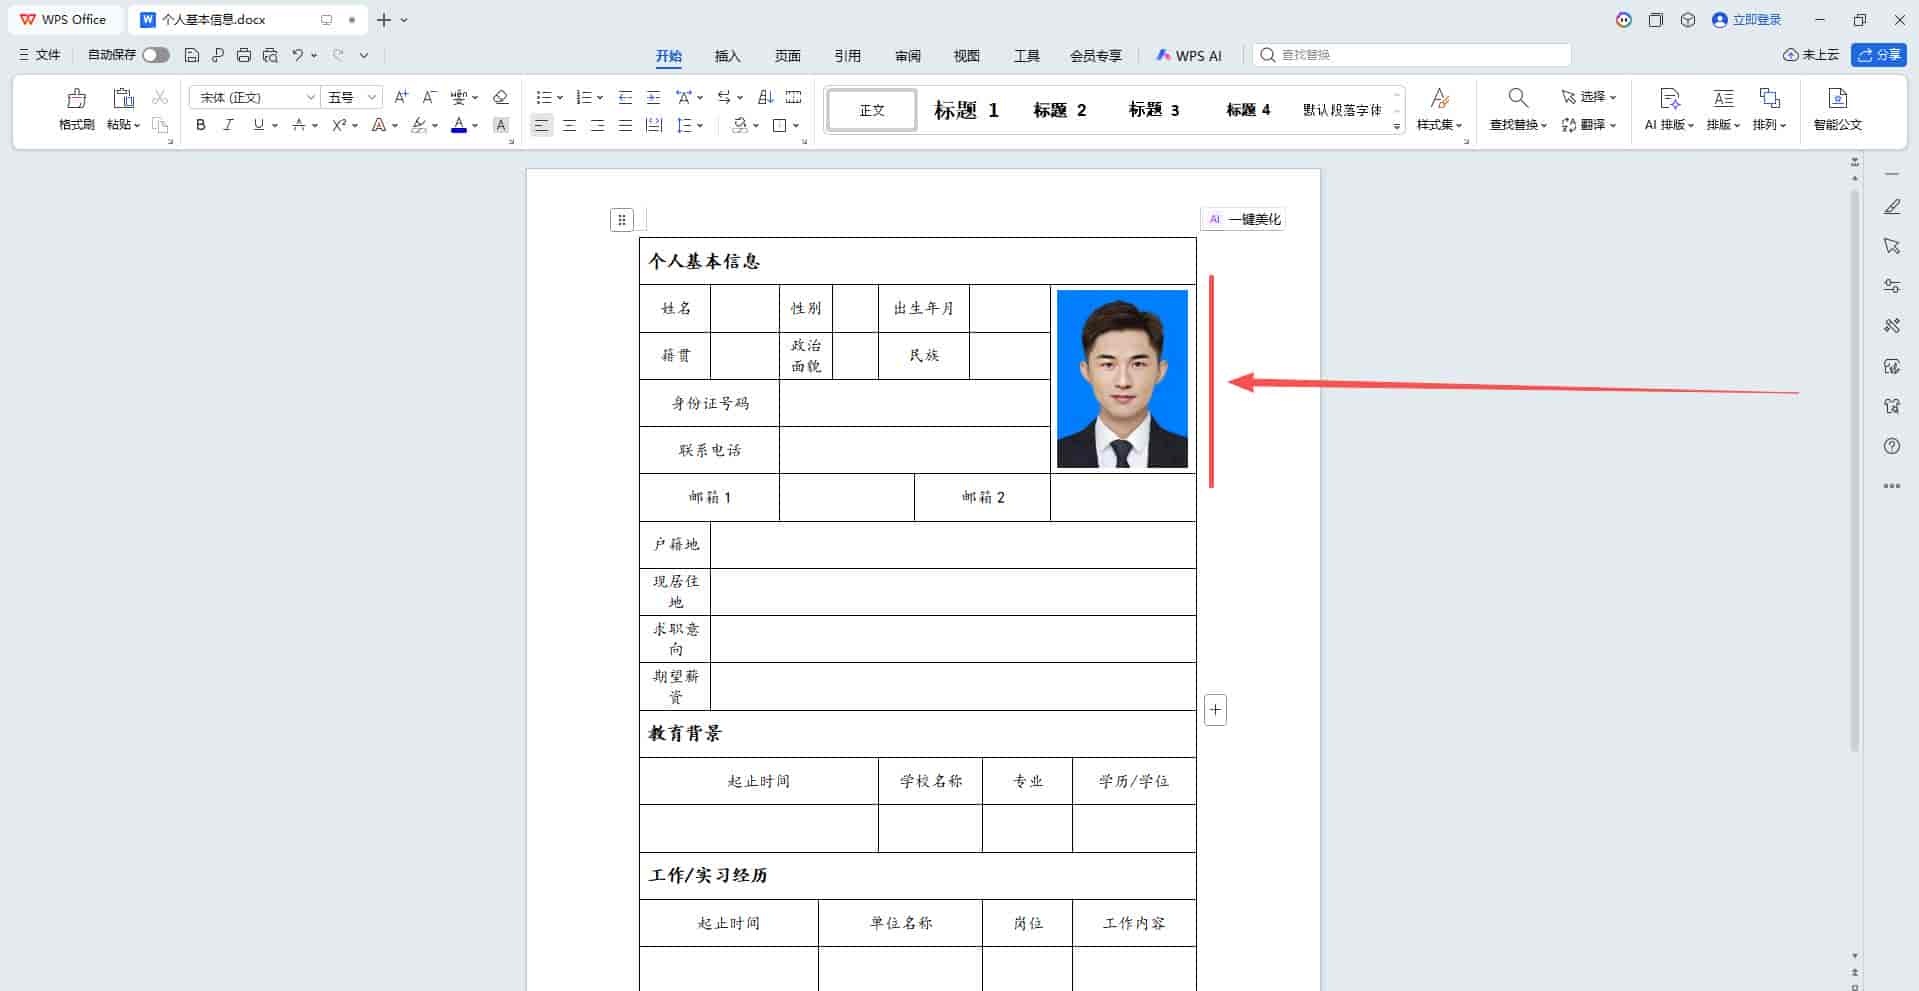The image size is (1919, 991).
Task: Toggle bold formatting
Action: click(201, 125)
